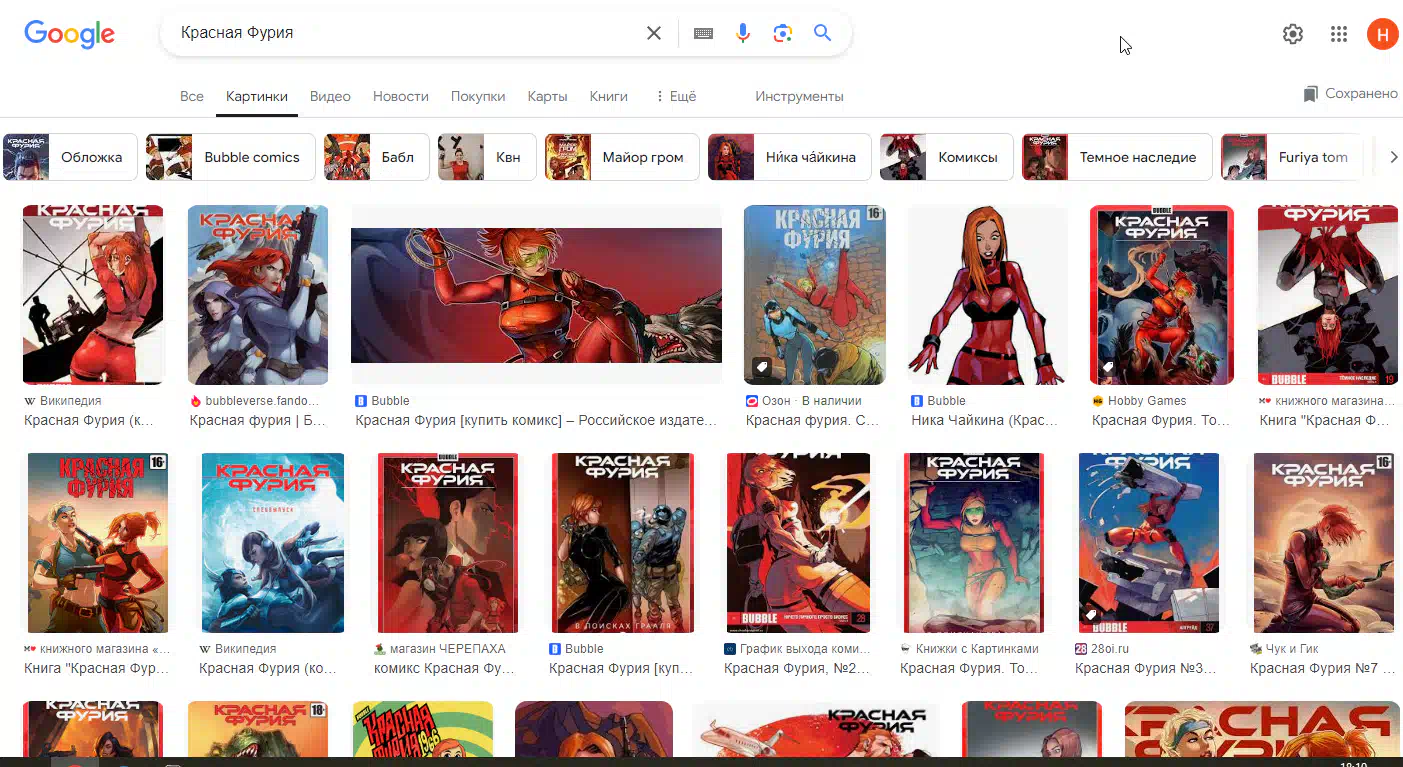Open the Google apps grid
The image size is (1403, 767).
point(1339,34)
